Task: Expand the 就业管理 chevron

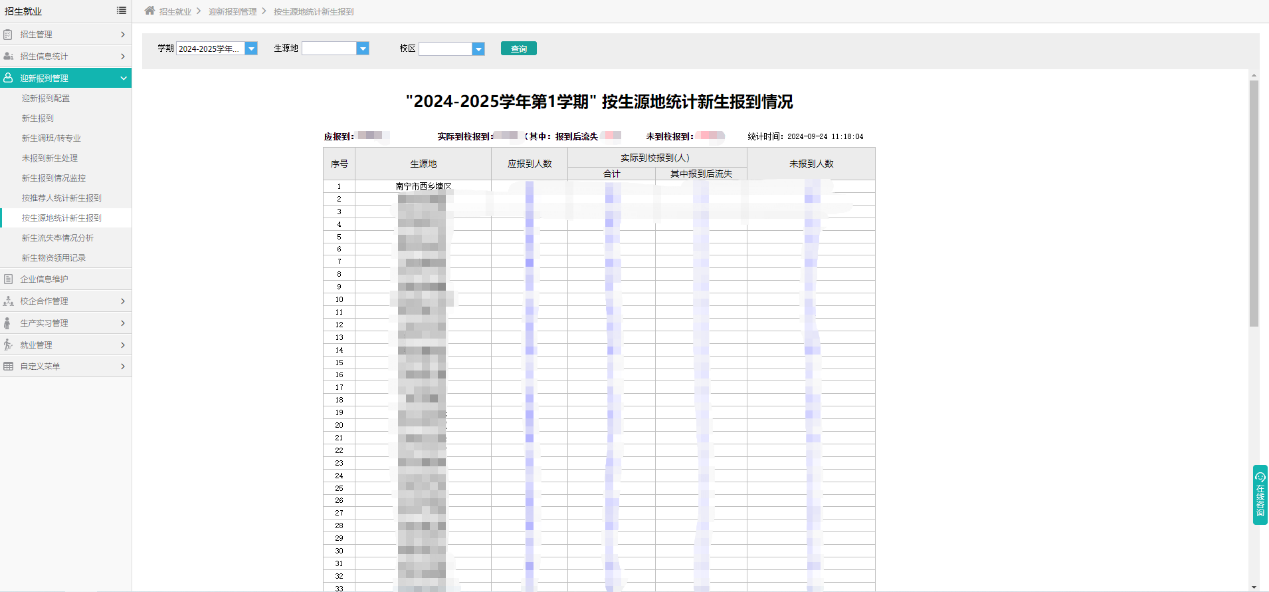Action: pyautogui.click(x=122, y=345)
